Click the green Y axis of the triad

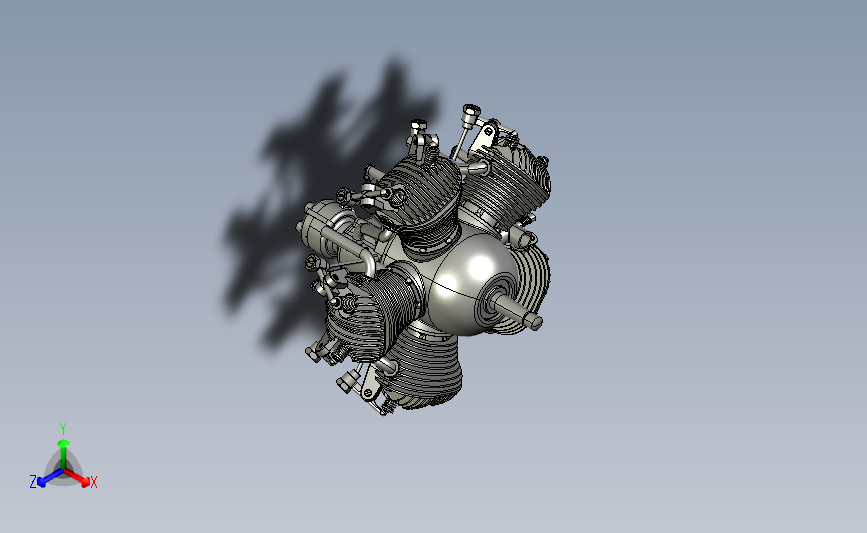(63, 454)
